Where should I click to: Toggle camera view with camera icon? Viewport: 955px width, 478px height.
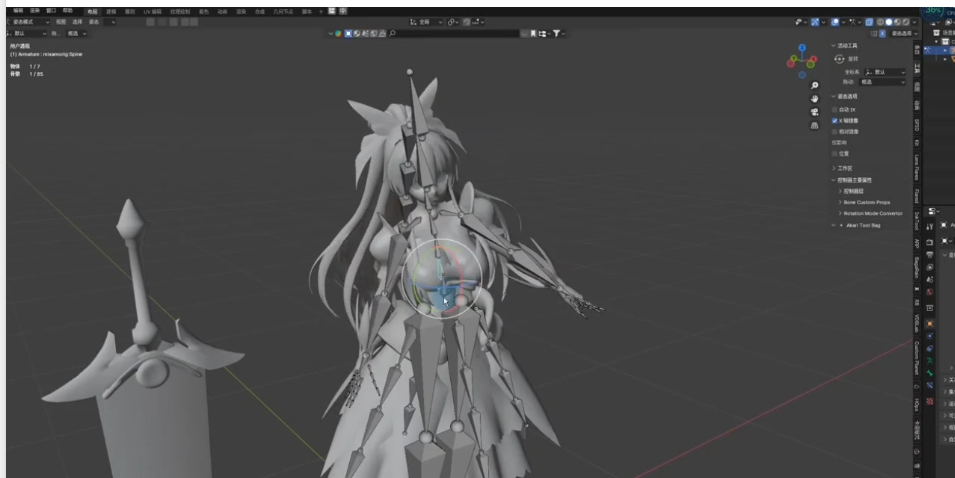click(814, 112)
